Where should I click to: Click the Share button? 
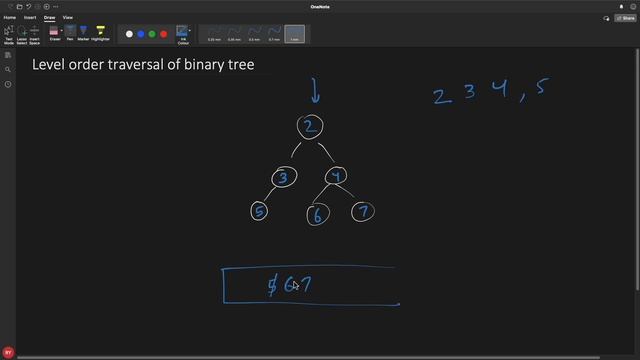click(x=625, y=18)
